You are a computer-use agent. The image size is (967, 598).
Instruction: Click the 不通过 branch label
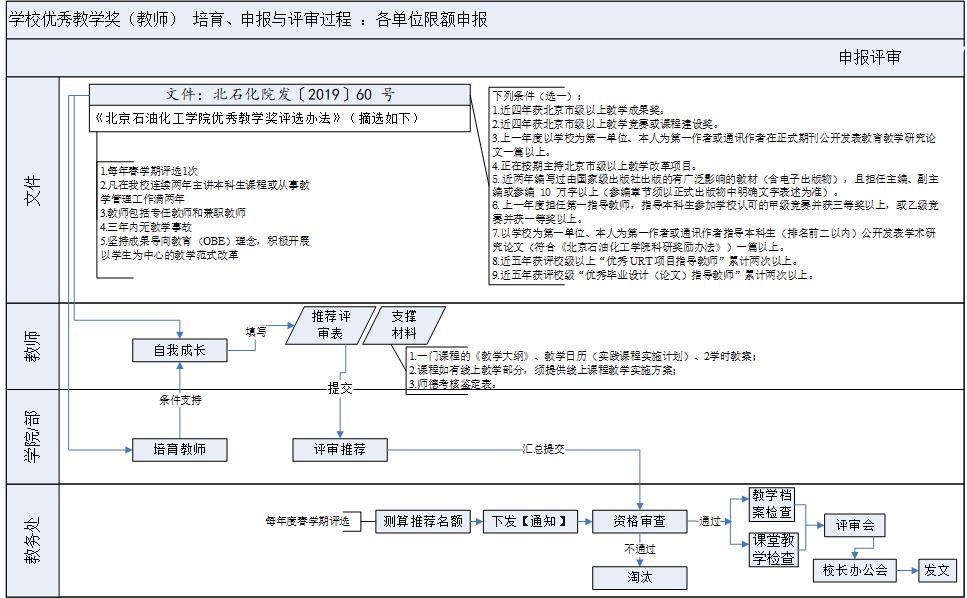point(640,548)
